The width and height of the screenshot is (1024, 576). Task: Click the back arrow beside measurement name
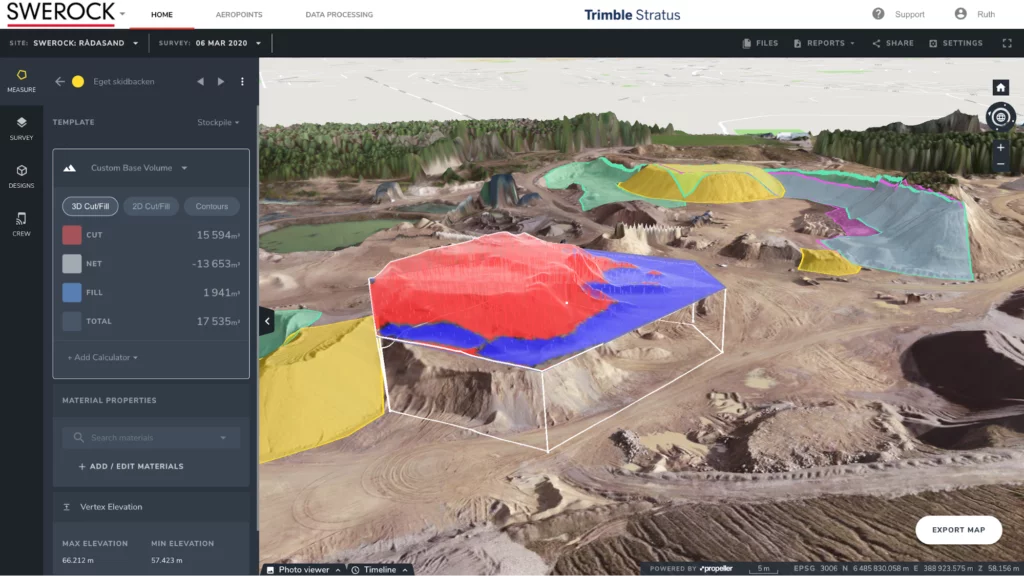coord(59,82)
